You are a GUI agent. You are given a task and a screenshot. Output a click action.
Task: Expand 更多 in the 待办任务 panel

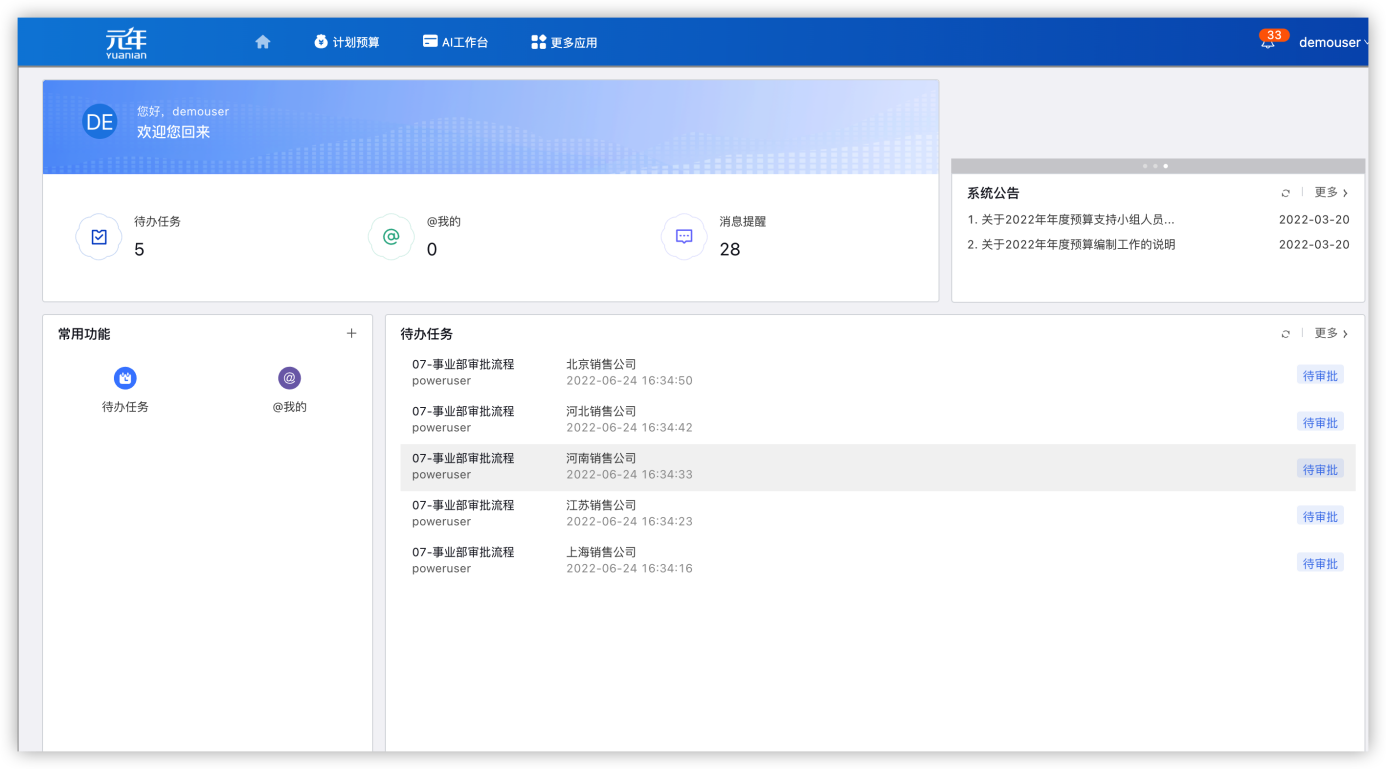(x=1331, y=334)
